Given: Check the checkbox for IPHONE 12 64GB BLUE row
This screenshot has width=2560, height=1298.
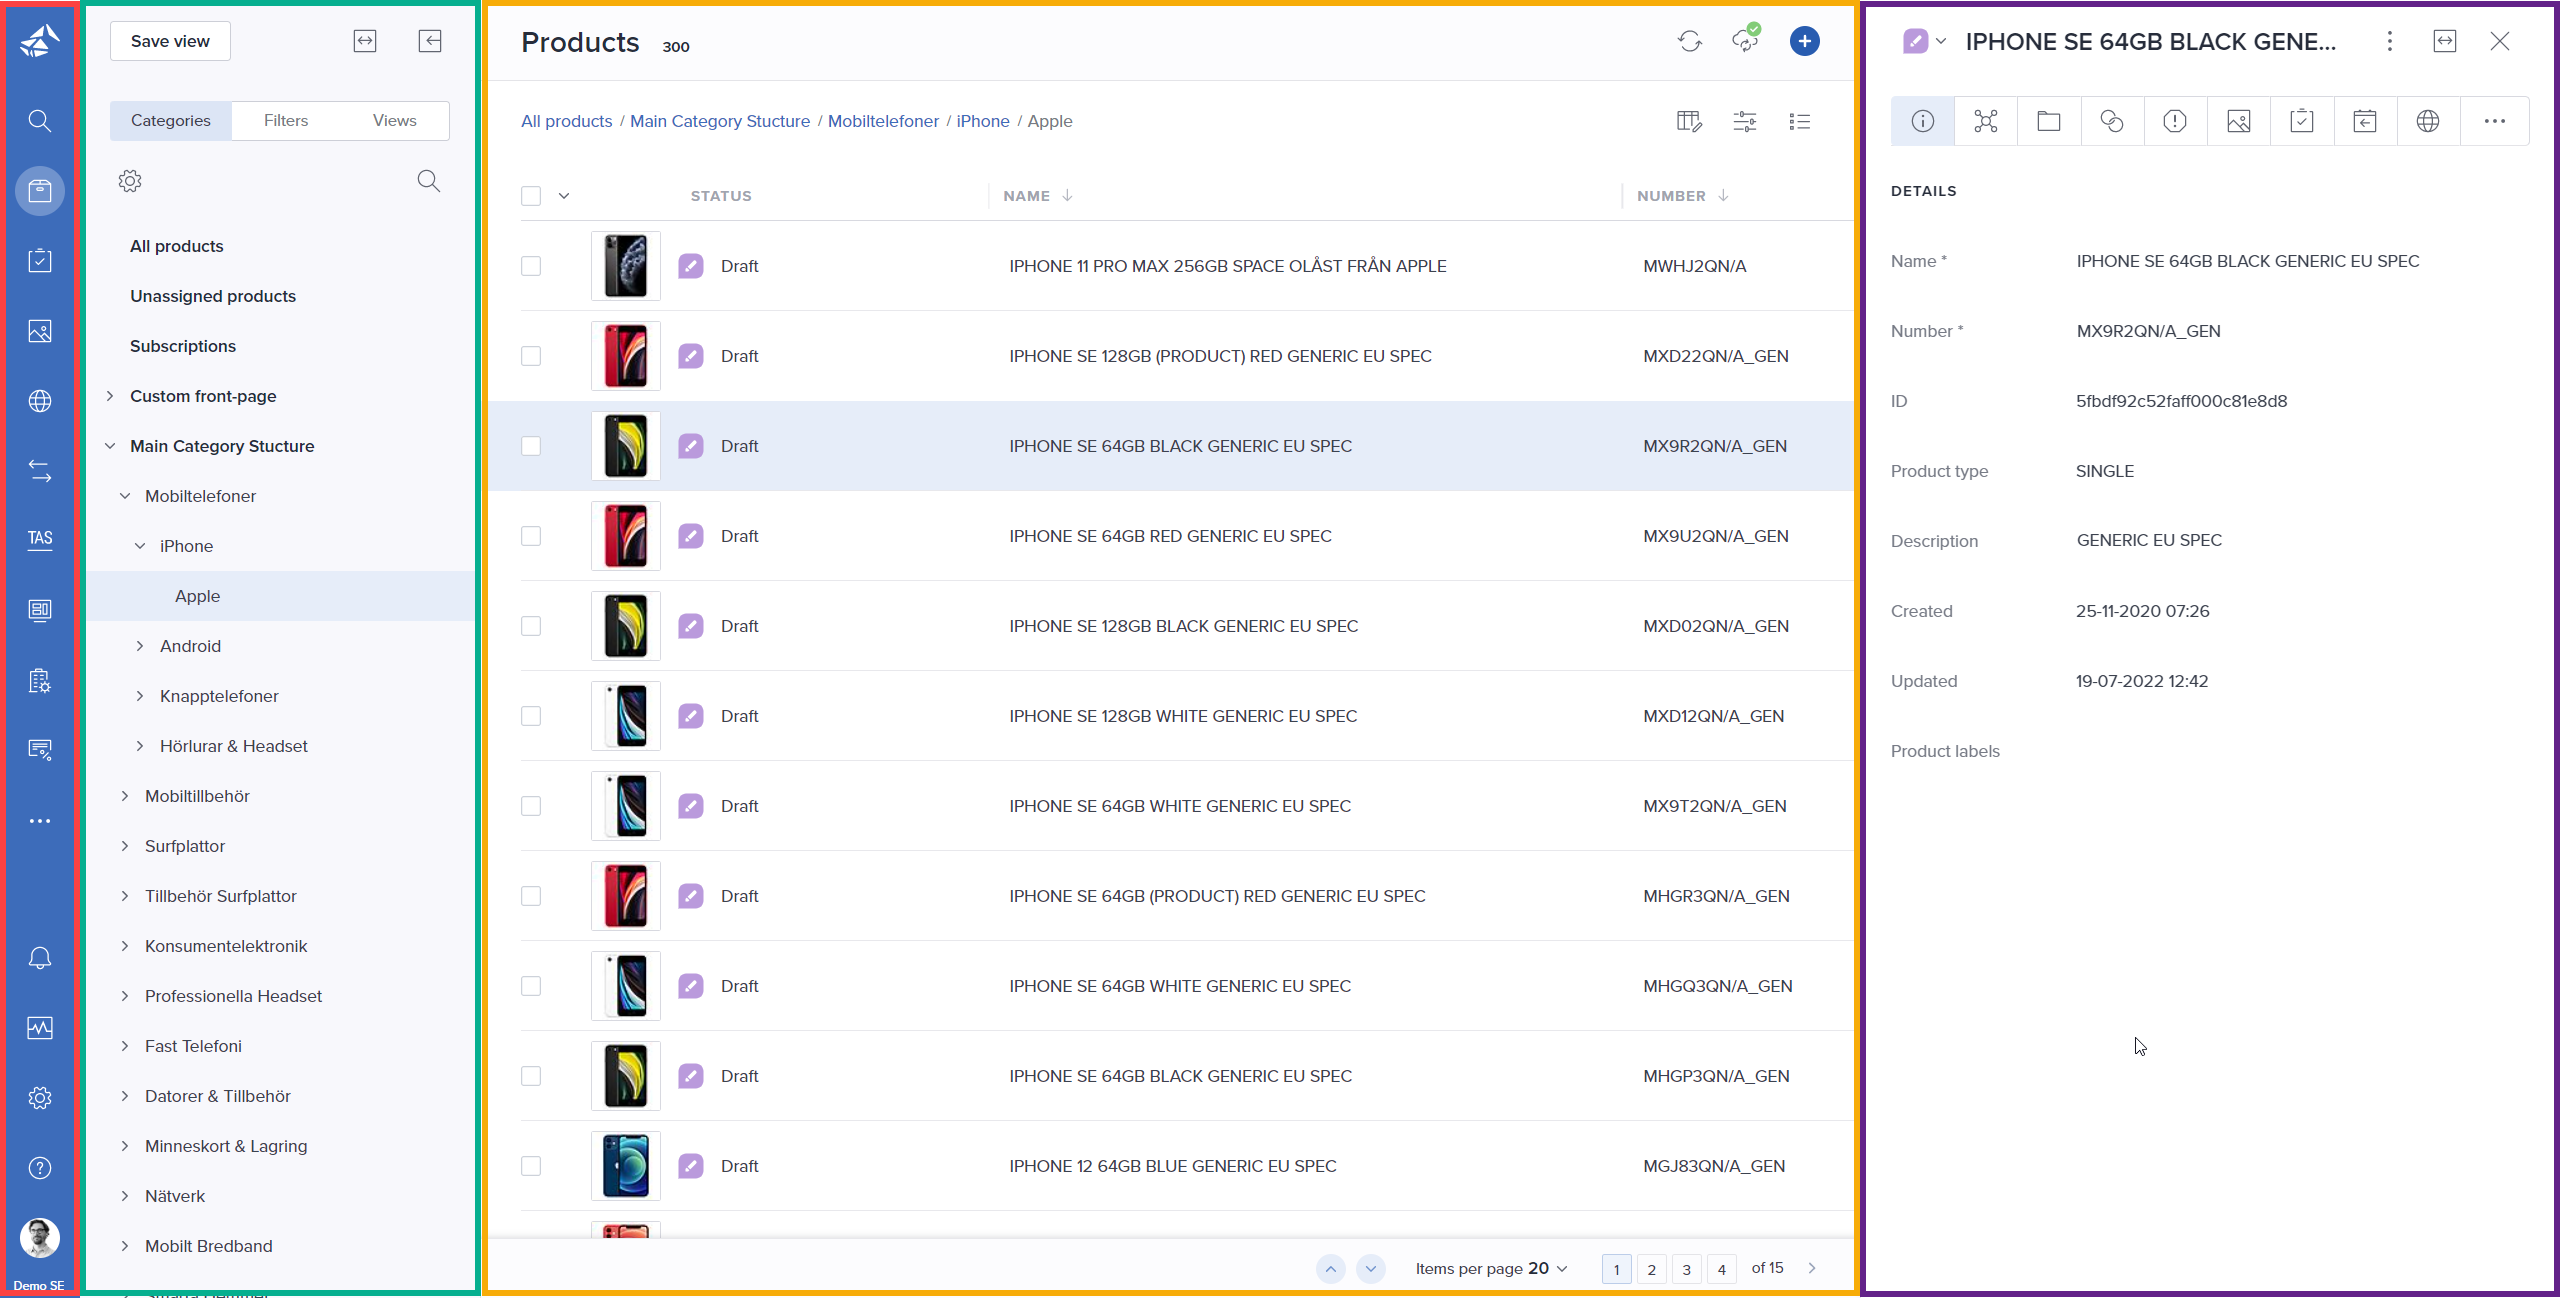Looking at the screenshot, I should (x=531, y=1166).
